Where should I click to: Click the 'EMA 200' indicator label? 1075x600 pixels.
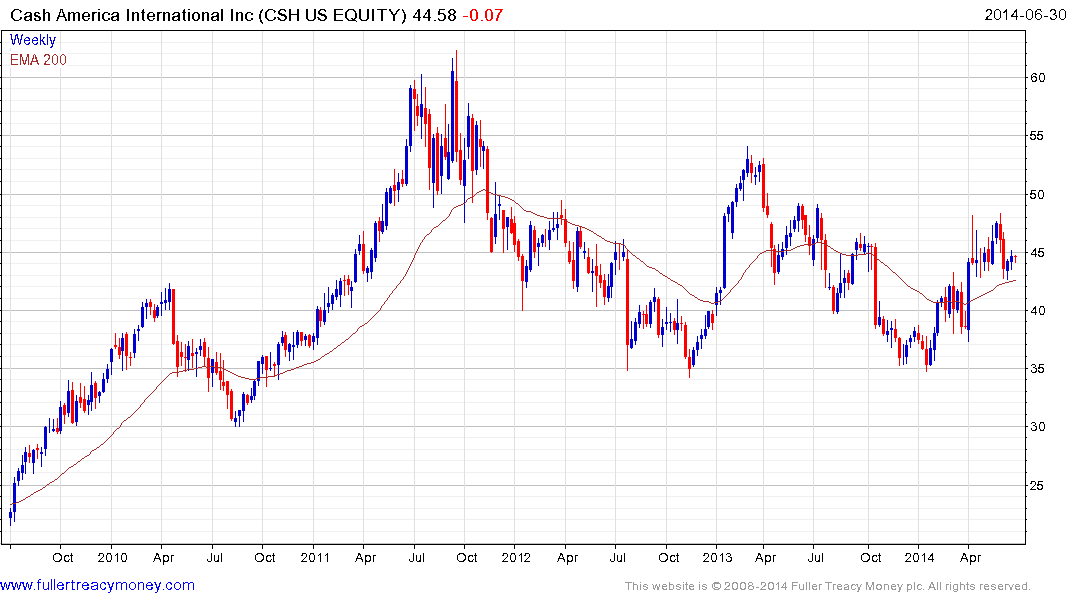tap(38, 60)
